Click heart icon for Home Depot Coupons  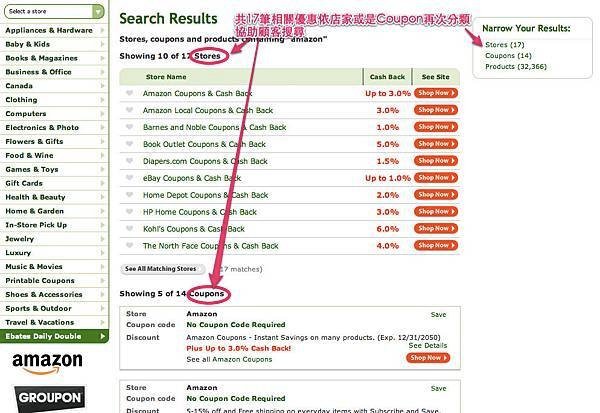coord(130,194)
